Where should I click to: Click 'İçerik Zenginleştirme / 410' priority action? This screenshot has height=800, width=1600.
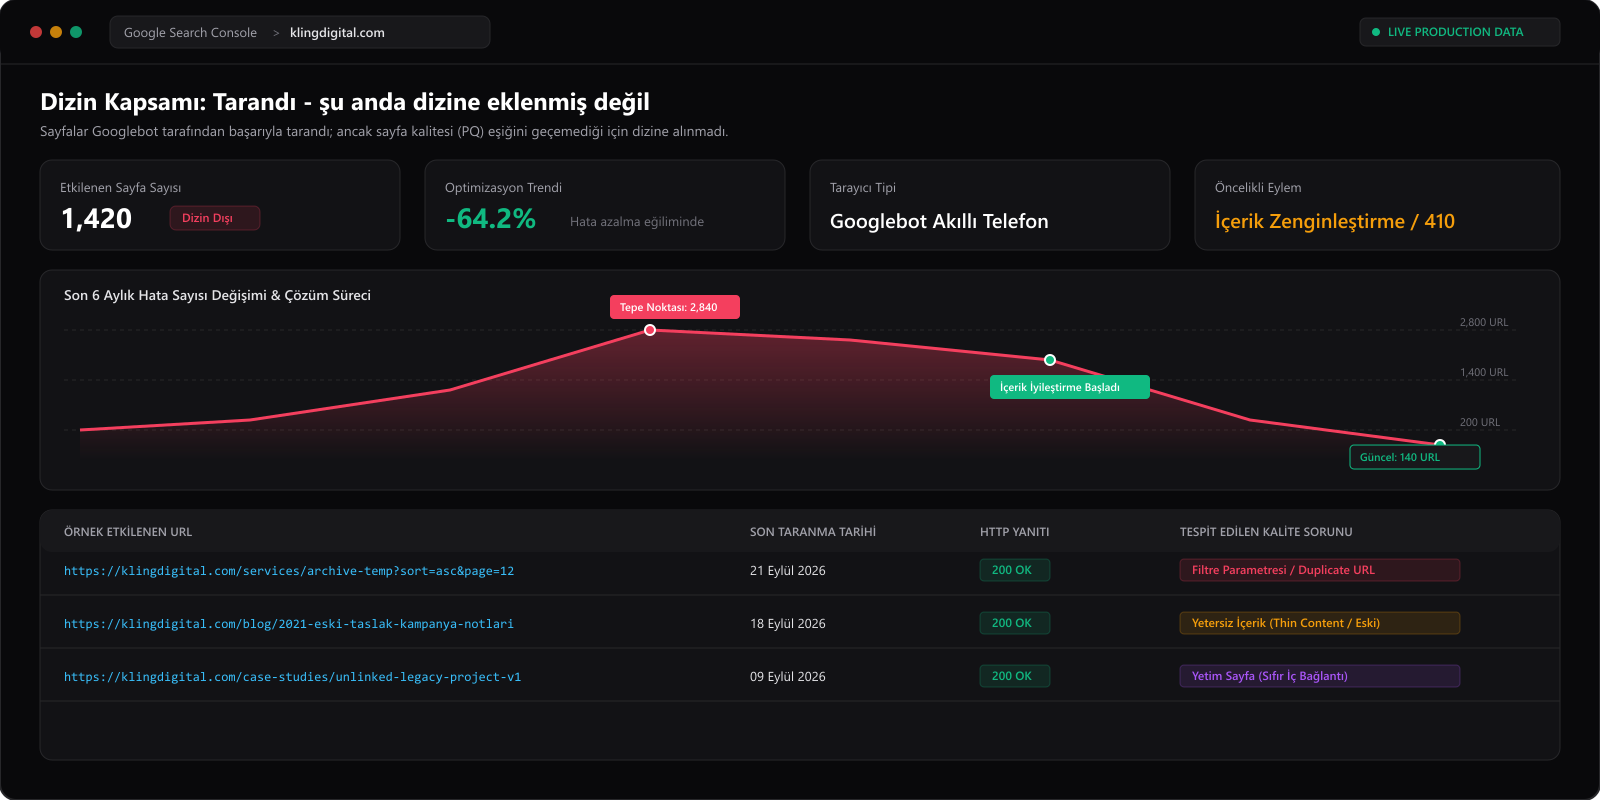click(x=1335, y=221)
